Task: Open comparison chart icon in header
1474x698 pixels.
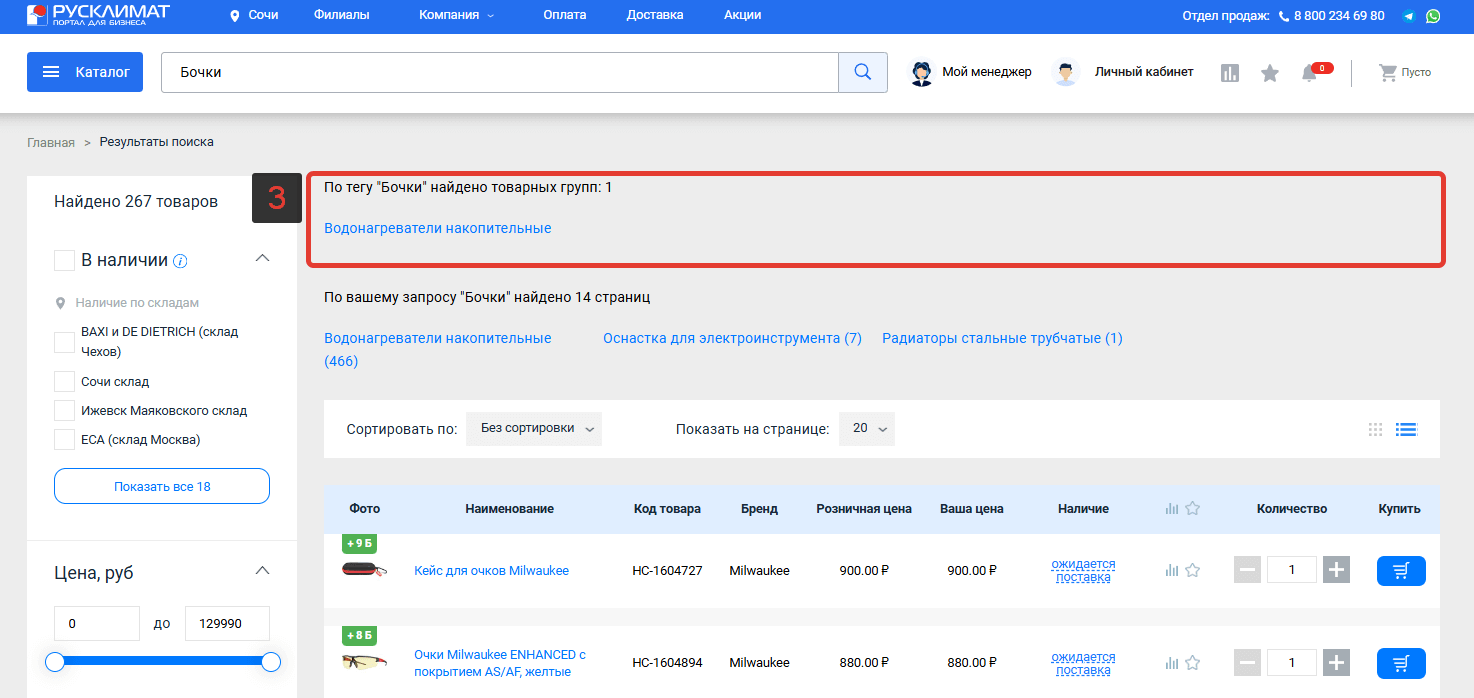Action: [1230, 73]
